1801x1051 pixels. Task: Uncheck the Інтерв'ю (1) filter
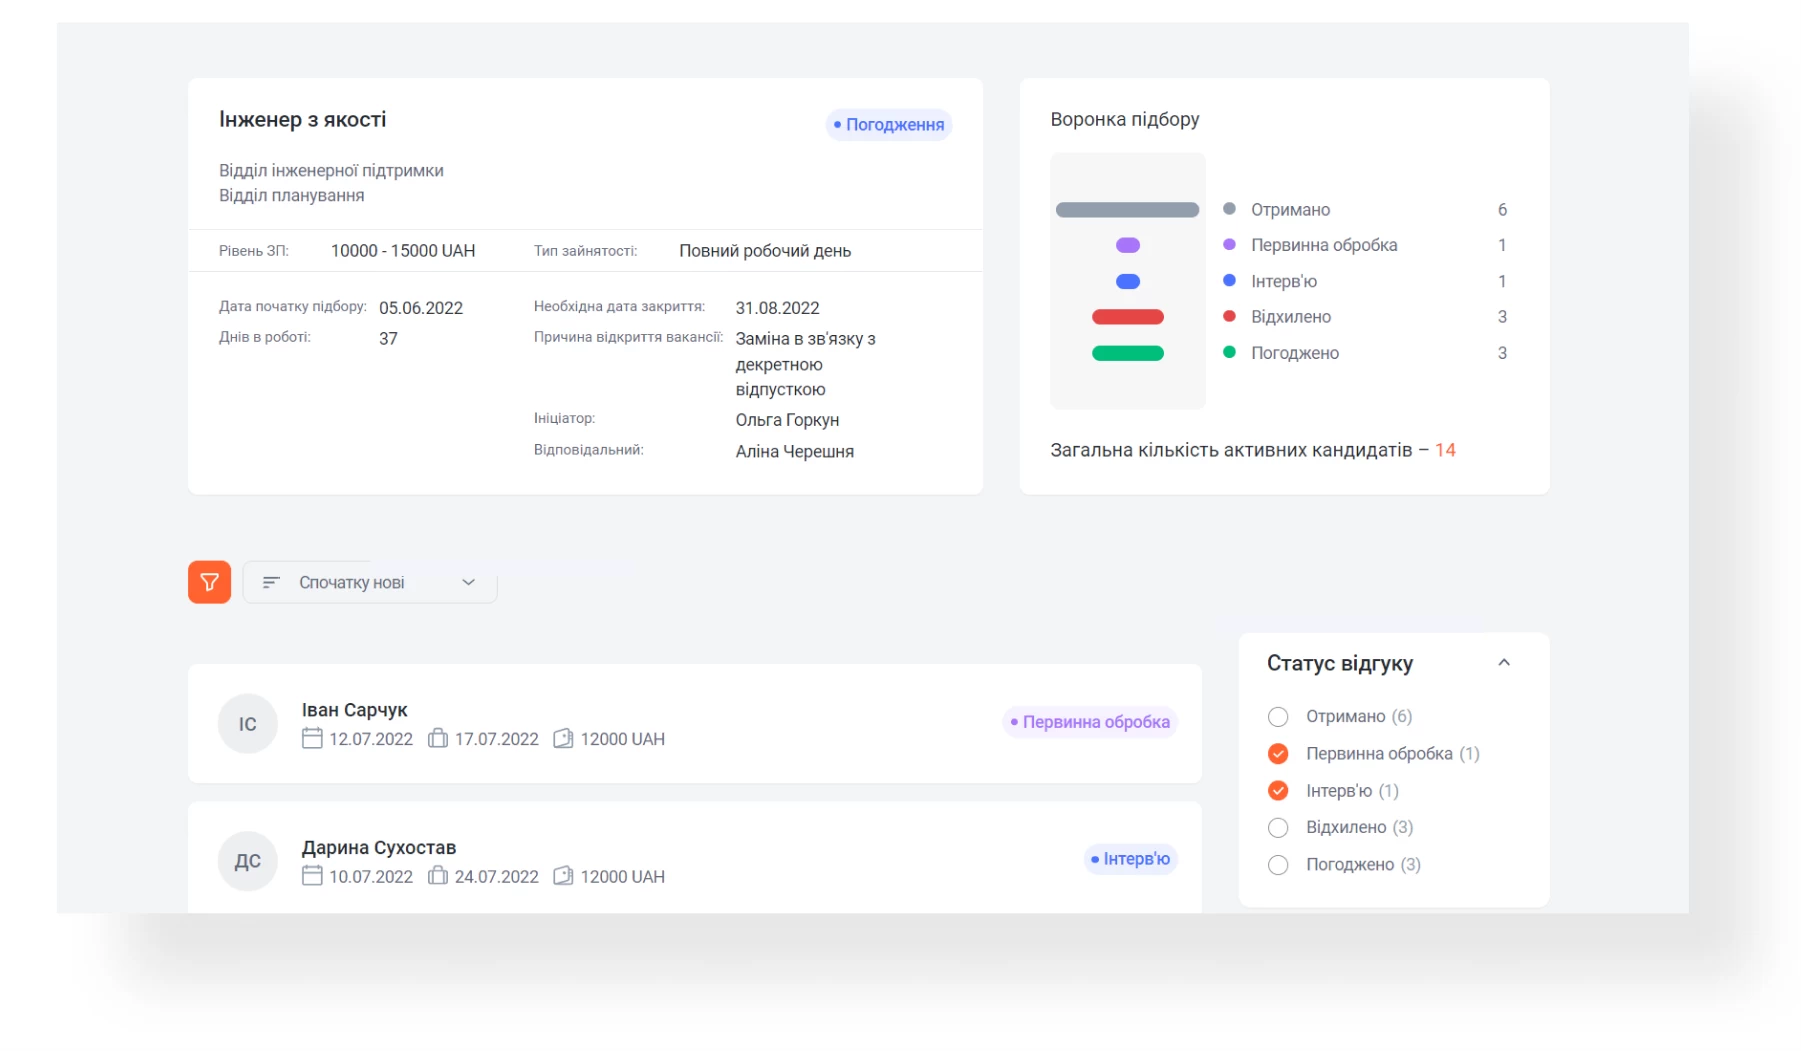click(x=1278, y=791)
